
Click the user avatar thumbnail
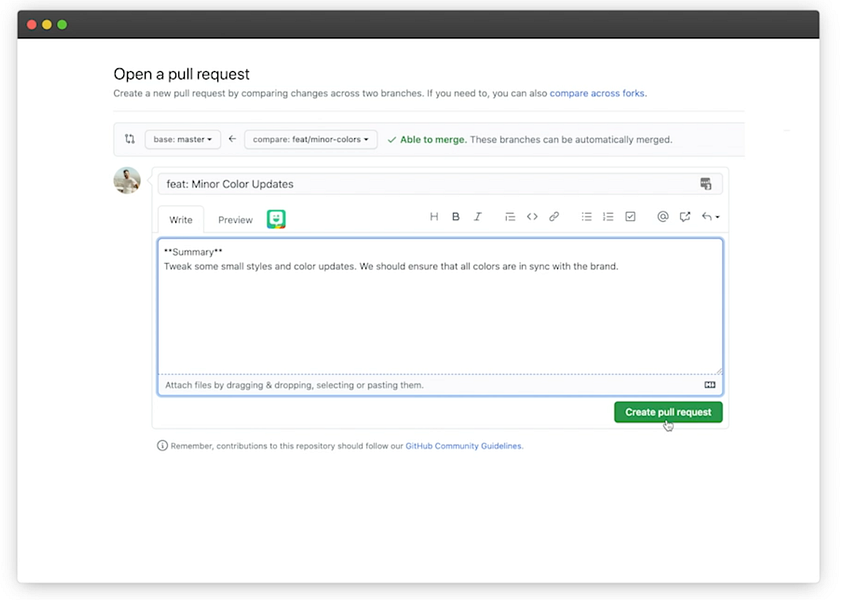click(x=127, y=180)
